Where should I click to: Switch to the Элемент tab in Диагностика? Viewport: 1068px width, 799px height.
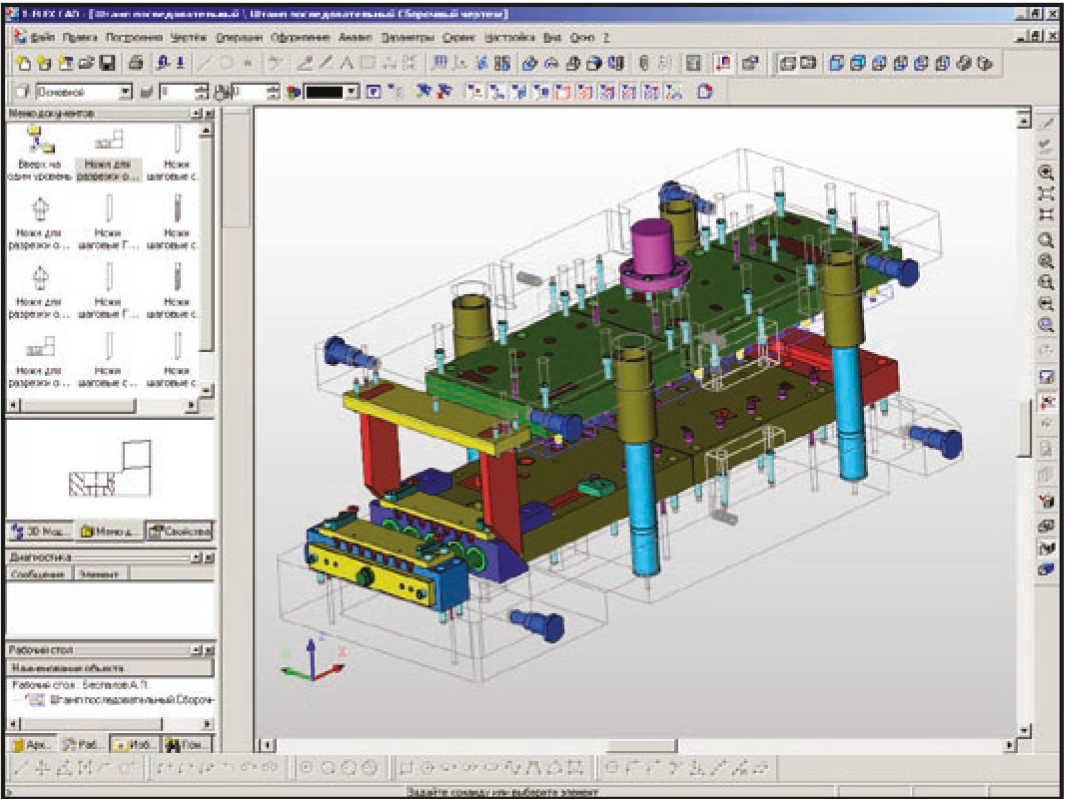pyautogui.click(x=99, y=574)
